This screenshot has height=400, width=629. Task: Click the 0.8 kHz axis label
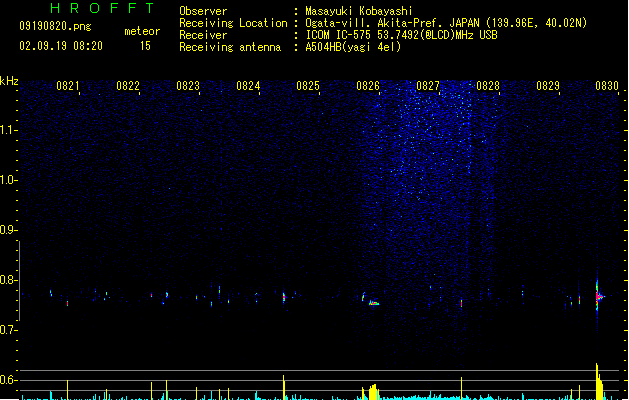click(8, 280)
